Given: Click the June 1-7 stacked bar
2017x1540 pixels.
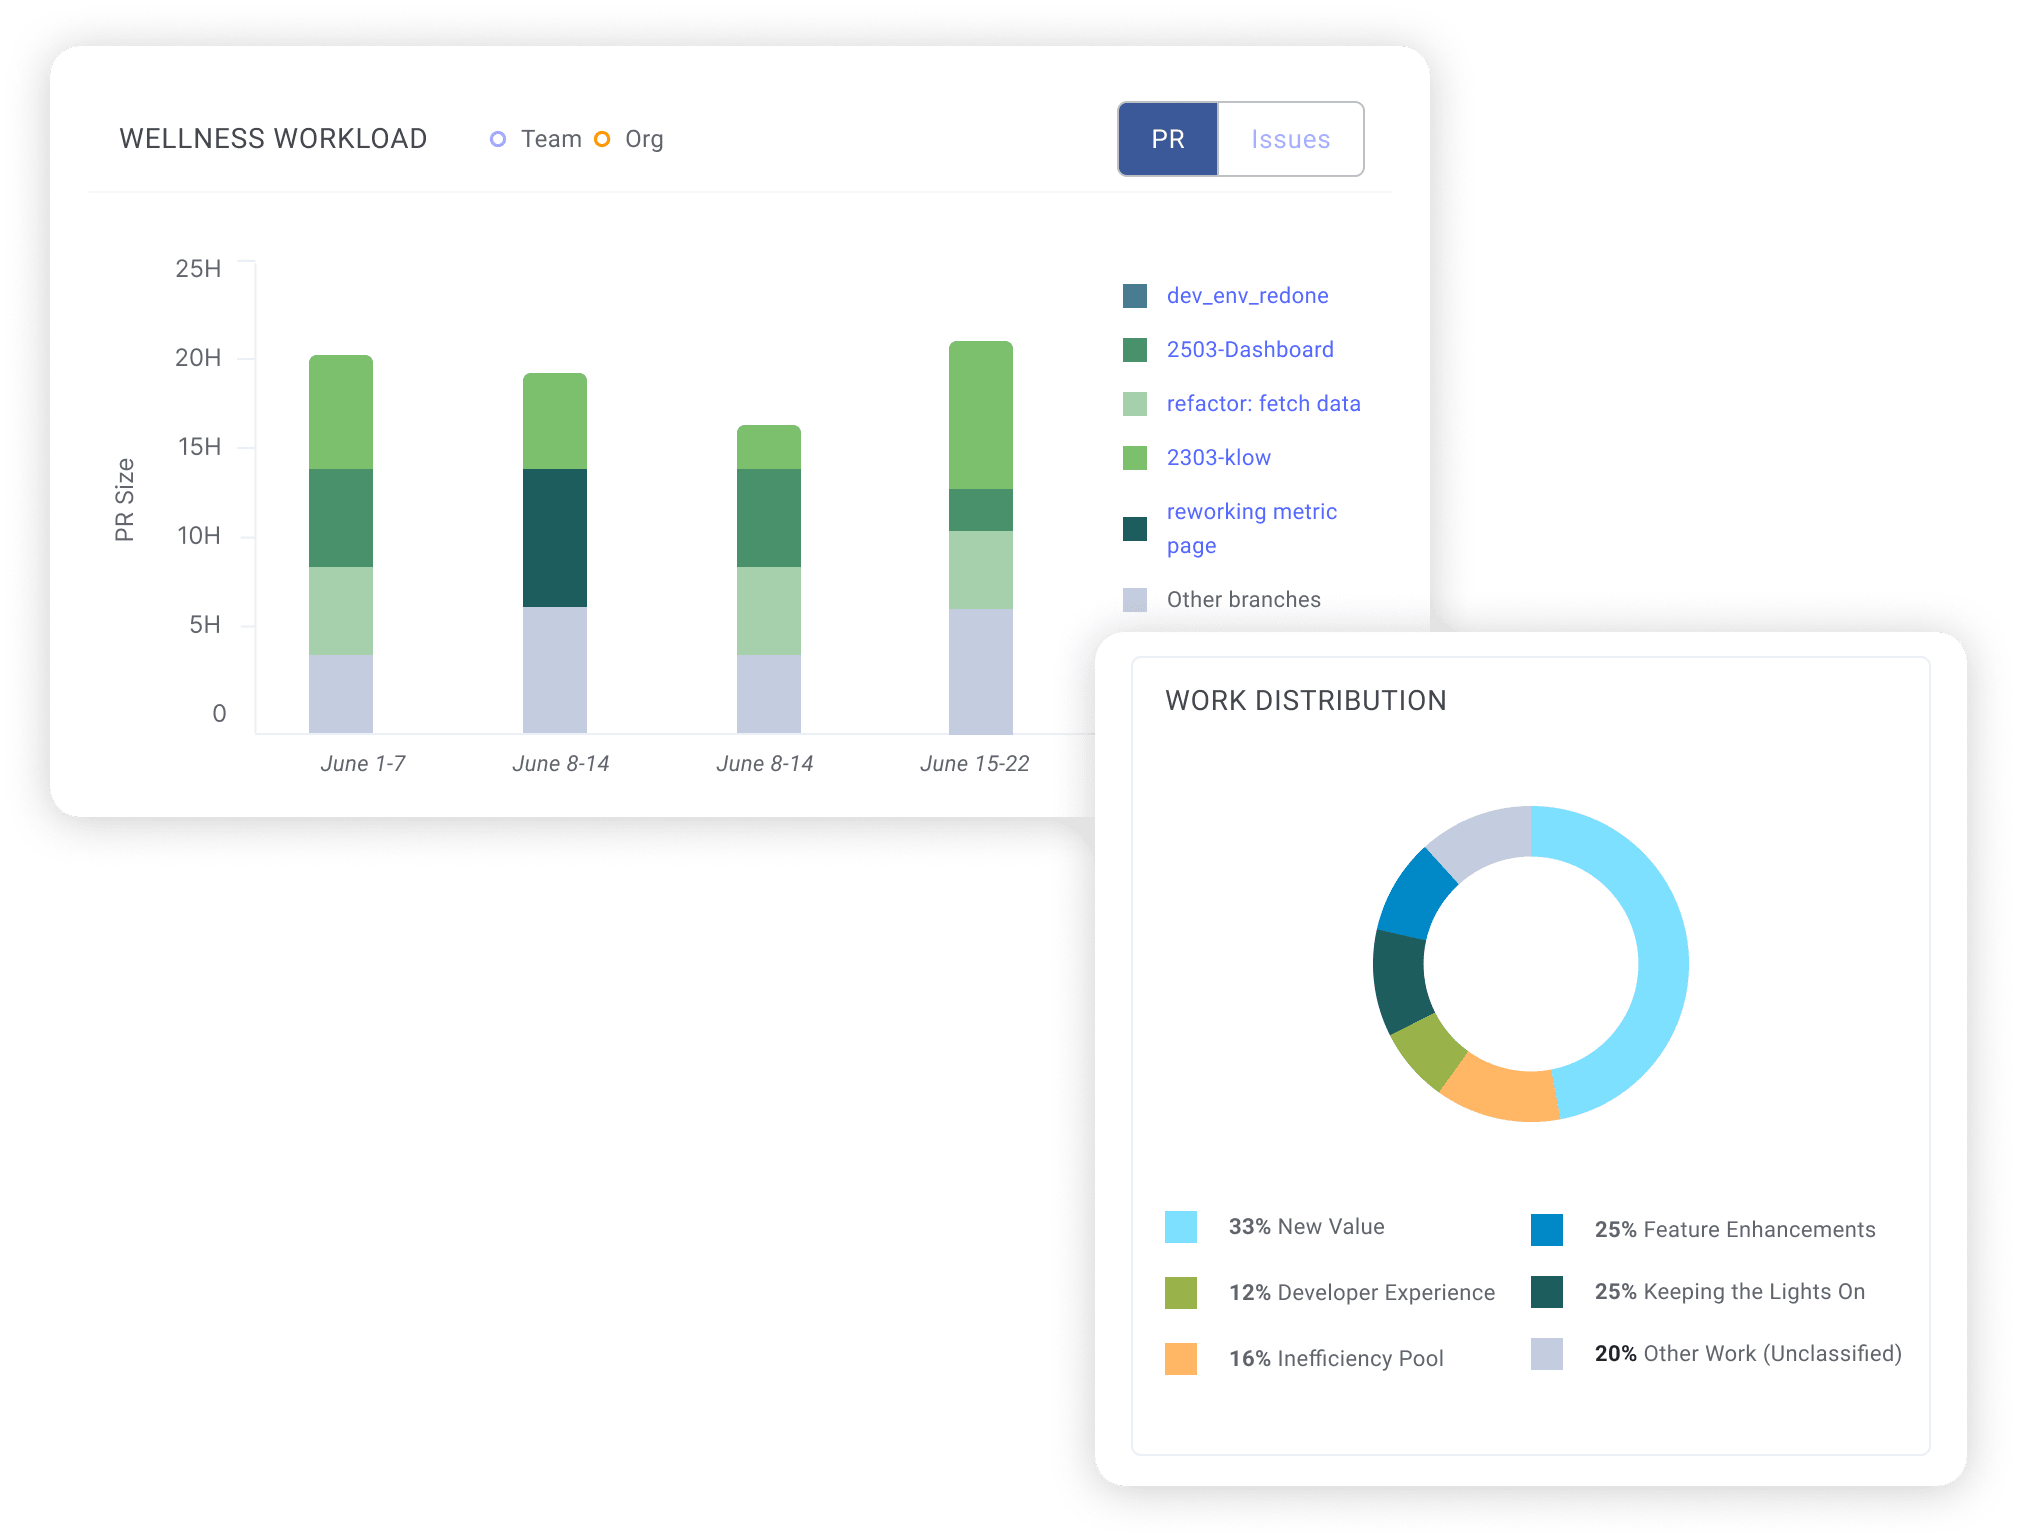Looking at the screenshot, I should point(341,544).
